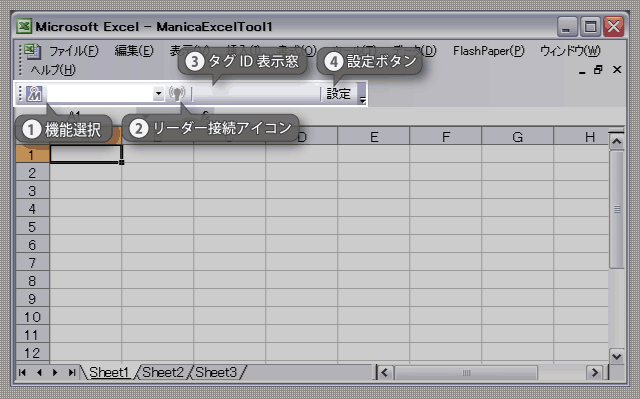Switch to the Sheet2 tab
Screen dimensions: 640x399
[163, 372]
